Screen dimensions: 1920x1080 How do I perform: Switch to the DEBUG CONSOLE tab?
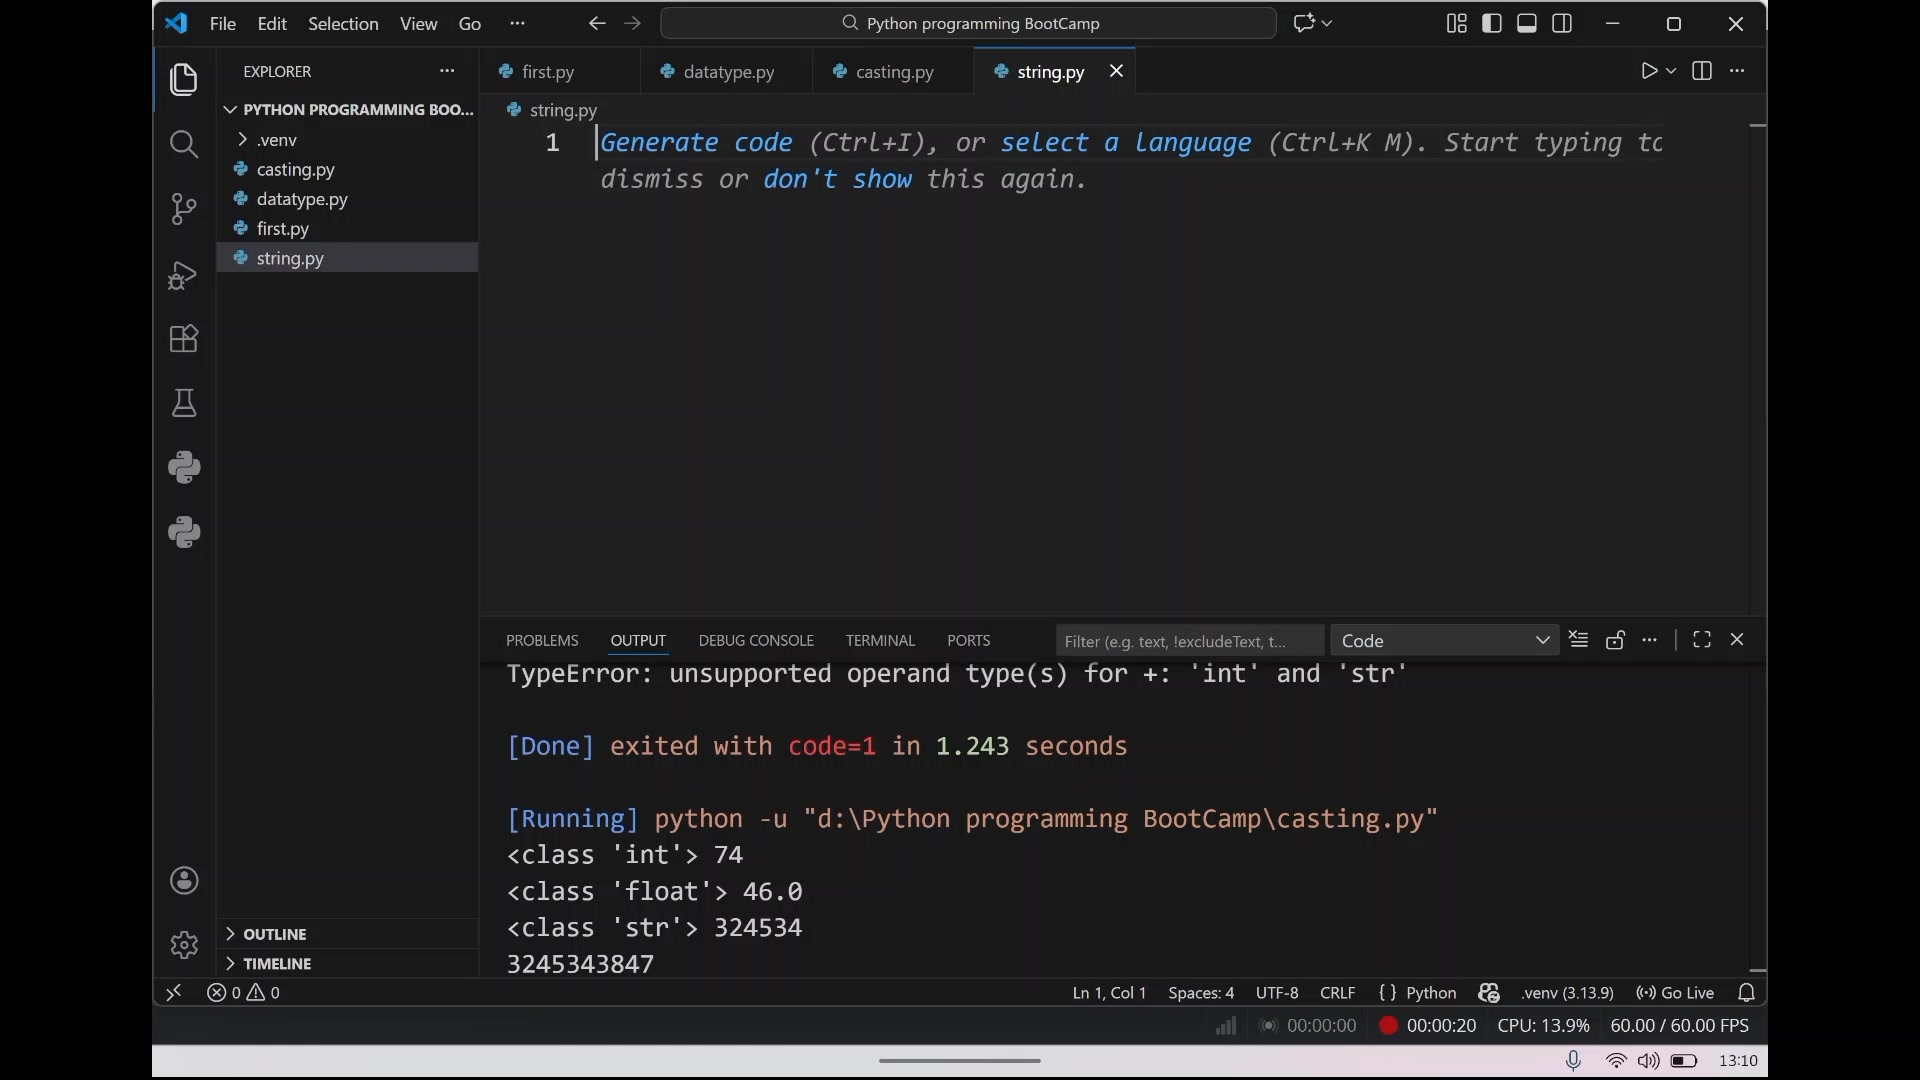756,641
